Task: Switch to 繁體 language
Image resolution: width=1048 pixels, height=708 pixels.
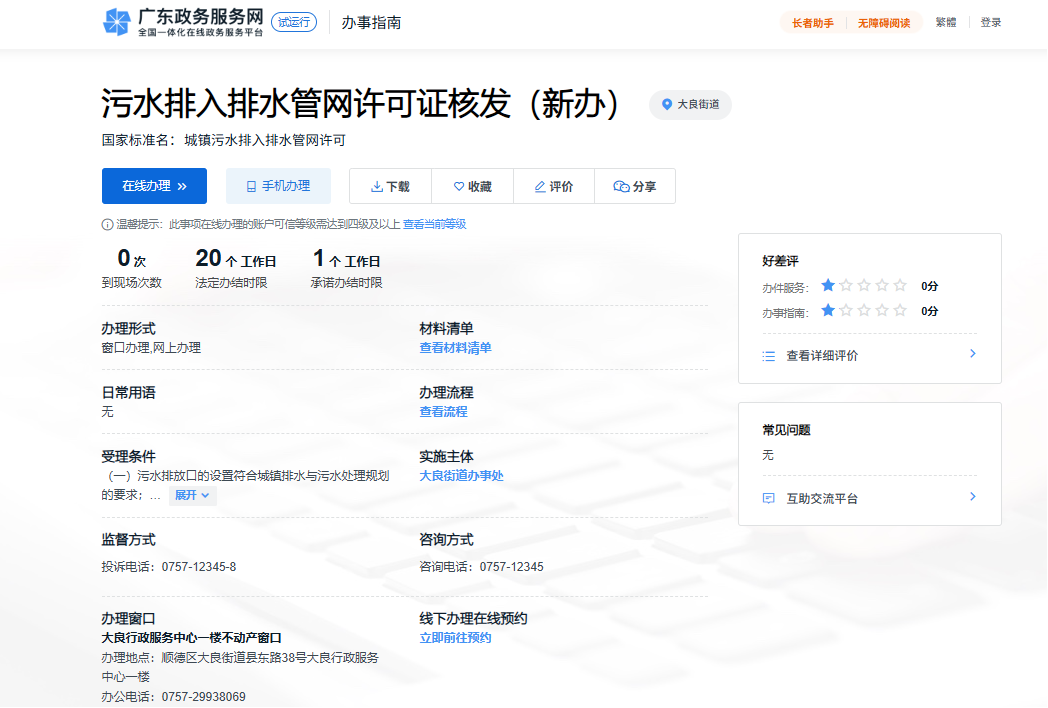Action: pos(945,22)
